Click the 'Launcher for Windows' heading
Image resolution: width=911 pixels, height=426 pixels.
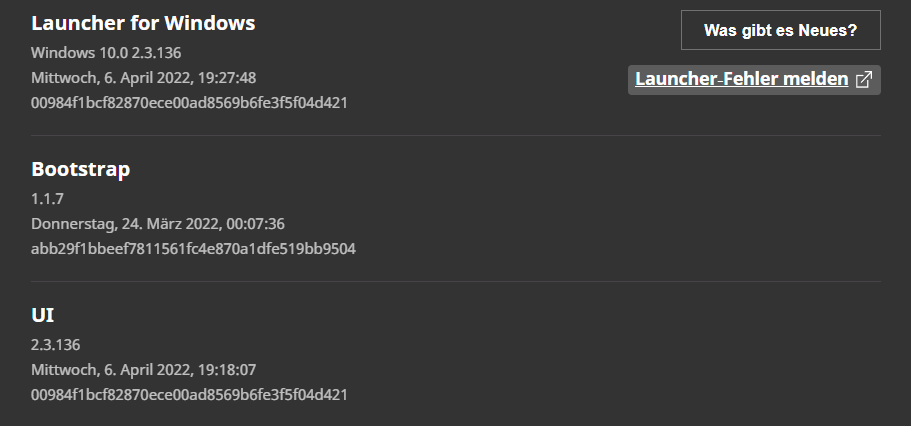pyautogui.click(x=143, y=23)
